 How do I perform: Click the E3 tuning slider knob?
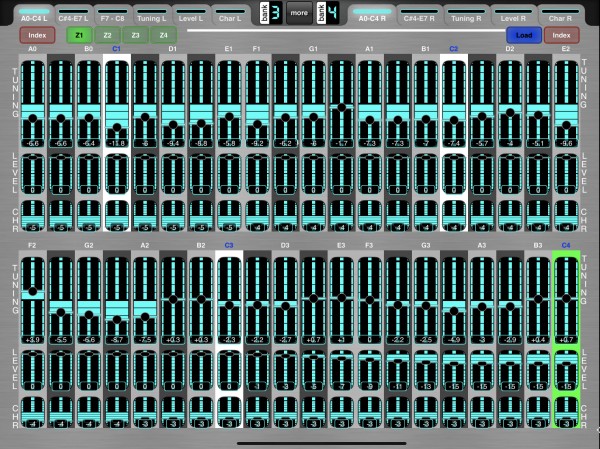[341, 297]
